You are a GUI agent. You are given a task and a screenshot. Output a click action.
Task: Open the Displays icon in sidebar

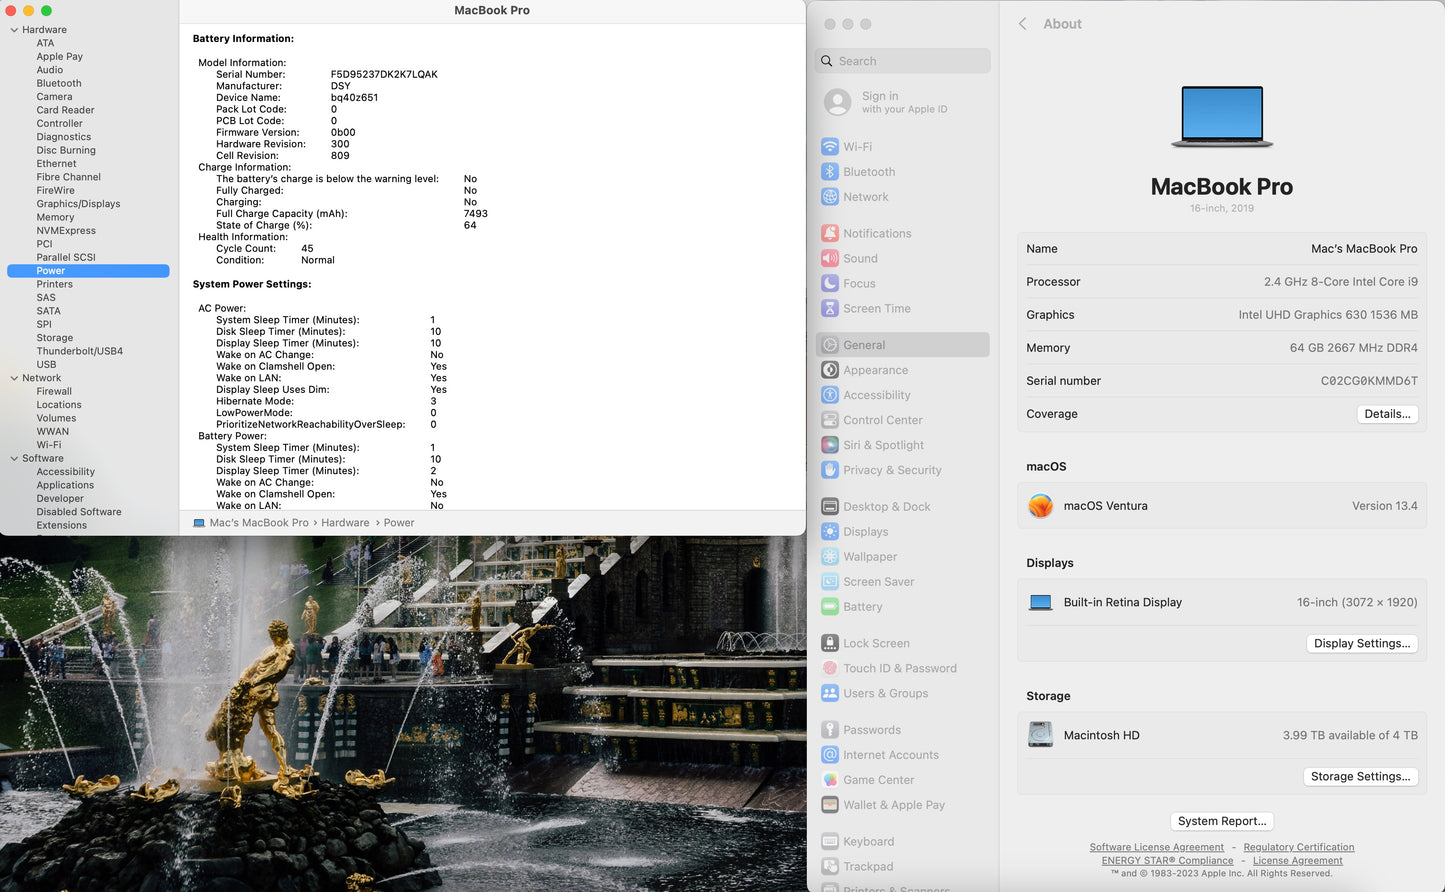pyautogui.click(x=830, y=532)
